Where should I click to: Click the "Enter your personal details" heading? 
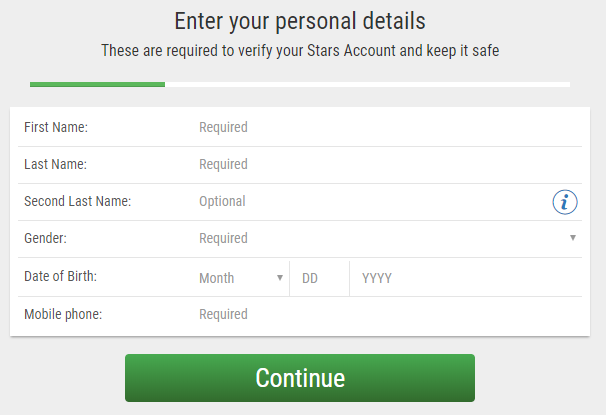[300, 20]
